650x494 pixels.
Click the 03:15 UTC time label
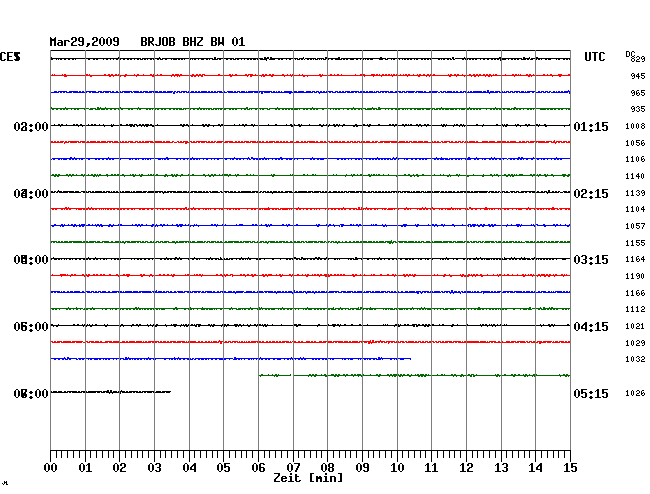pos(591,260)
